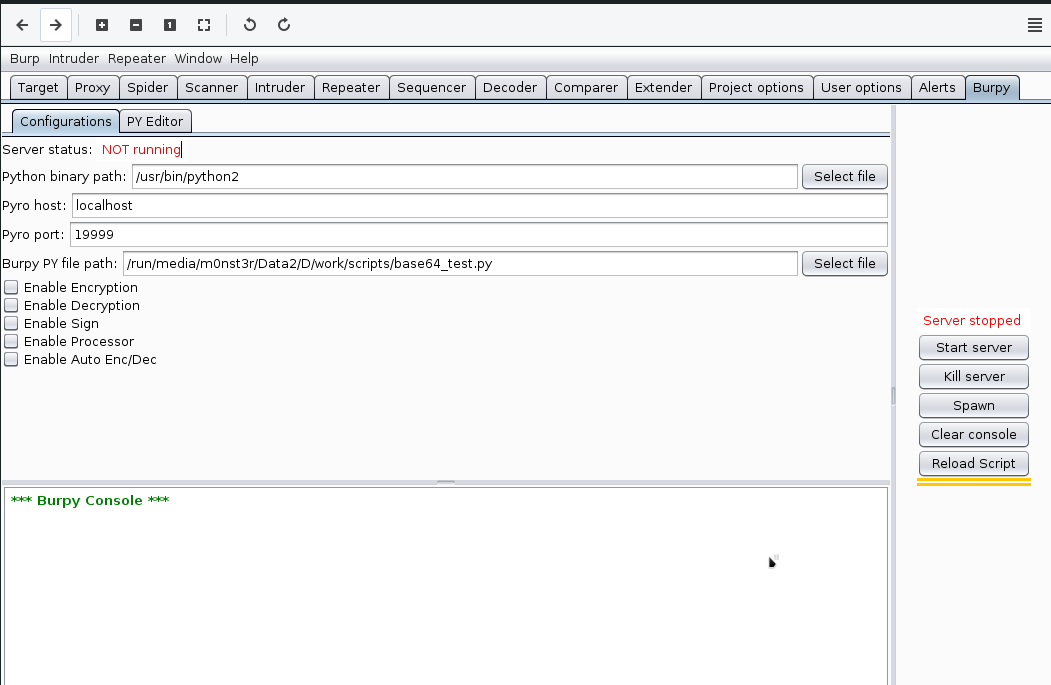
Task: Open the Intruder menu in menu bar
Action: pyautogui.click(x=74, y=59)
